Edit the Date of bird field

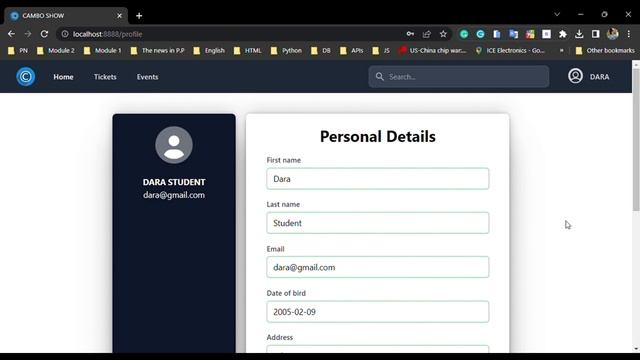[378, 312]
